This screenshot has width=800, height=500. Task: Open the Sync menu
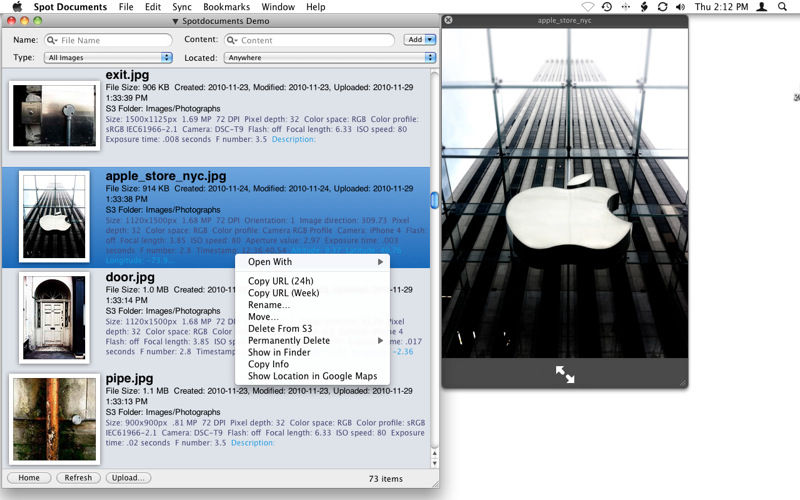pos(182,7)
